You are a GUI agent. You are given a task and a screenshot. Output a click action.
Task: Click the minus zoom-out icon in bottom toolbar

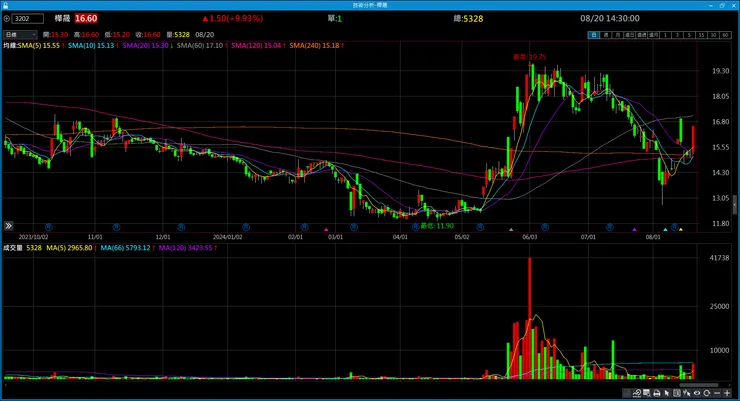717,393
